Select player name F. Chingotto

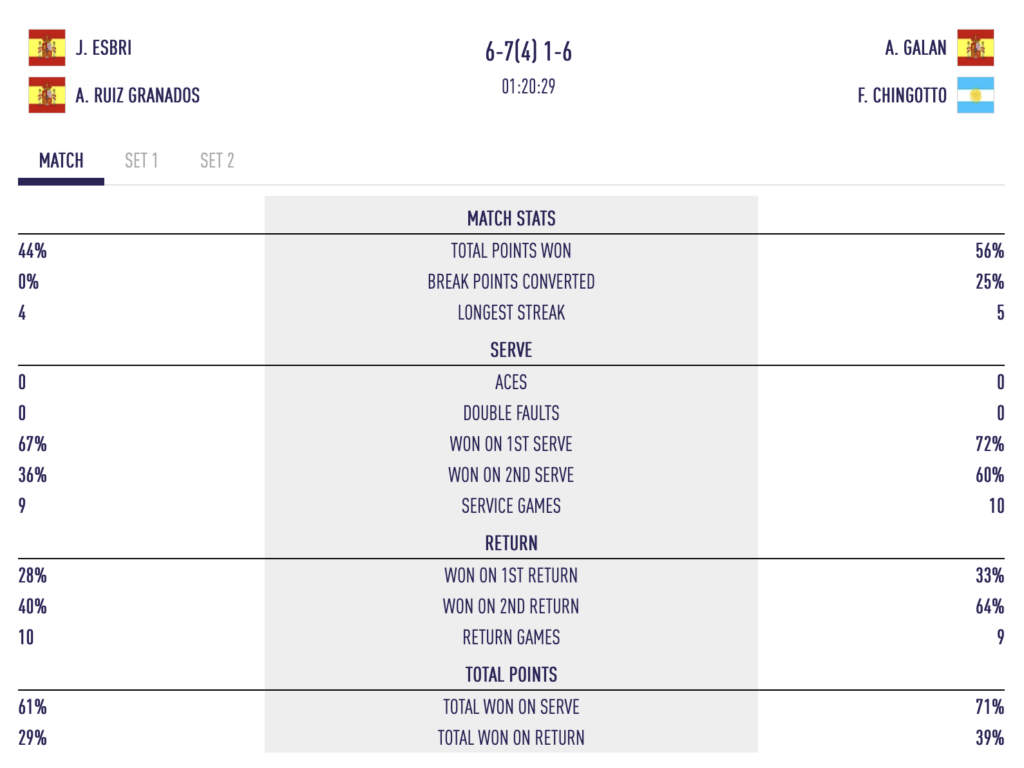click(x=902, y=96)
